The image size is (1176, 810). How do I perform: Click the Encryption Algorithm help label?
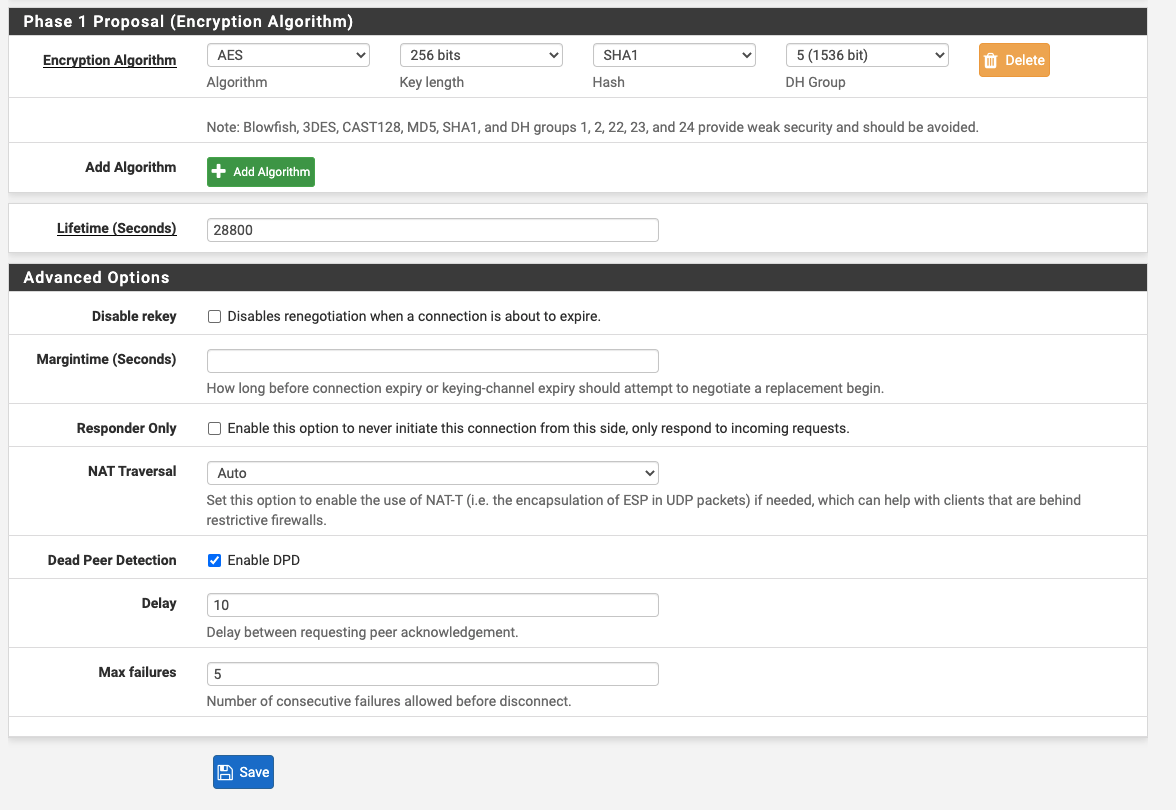[x=110, y=60]
